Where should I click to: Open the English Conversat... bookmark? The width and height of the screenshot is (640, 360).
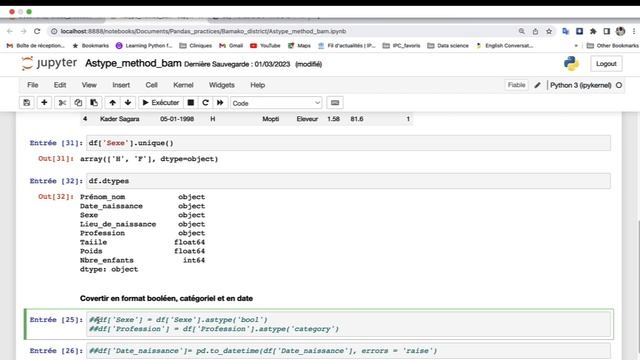[504, 46]
